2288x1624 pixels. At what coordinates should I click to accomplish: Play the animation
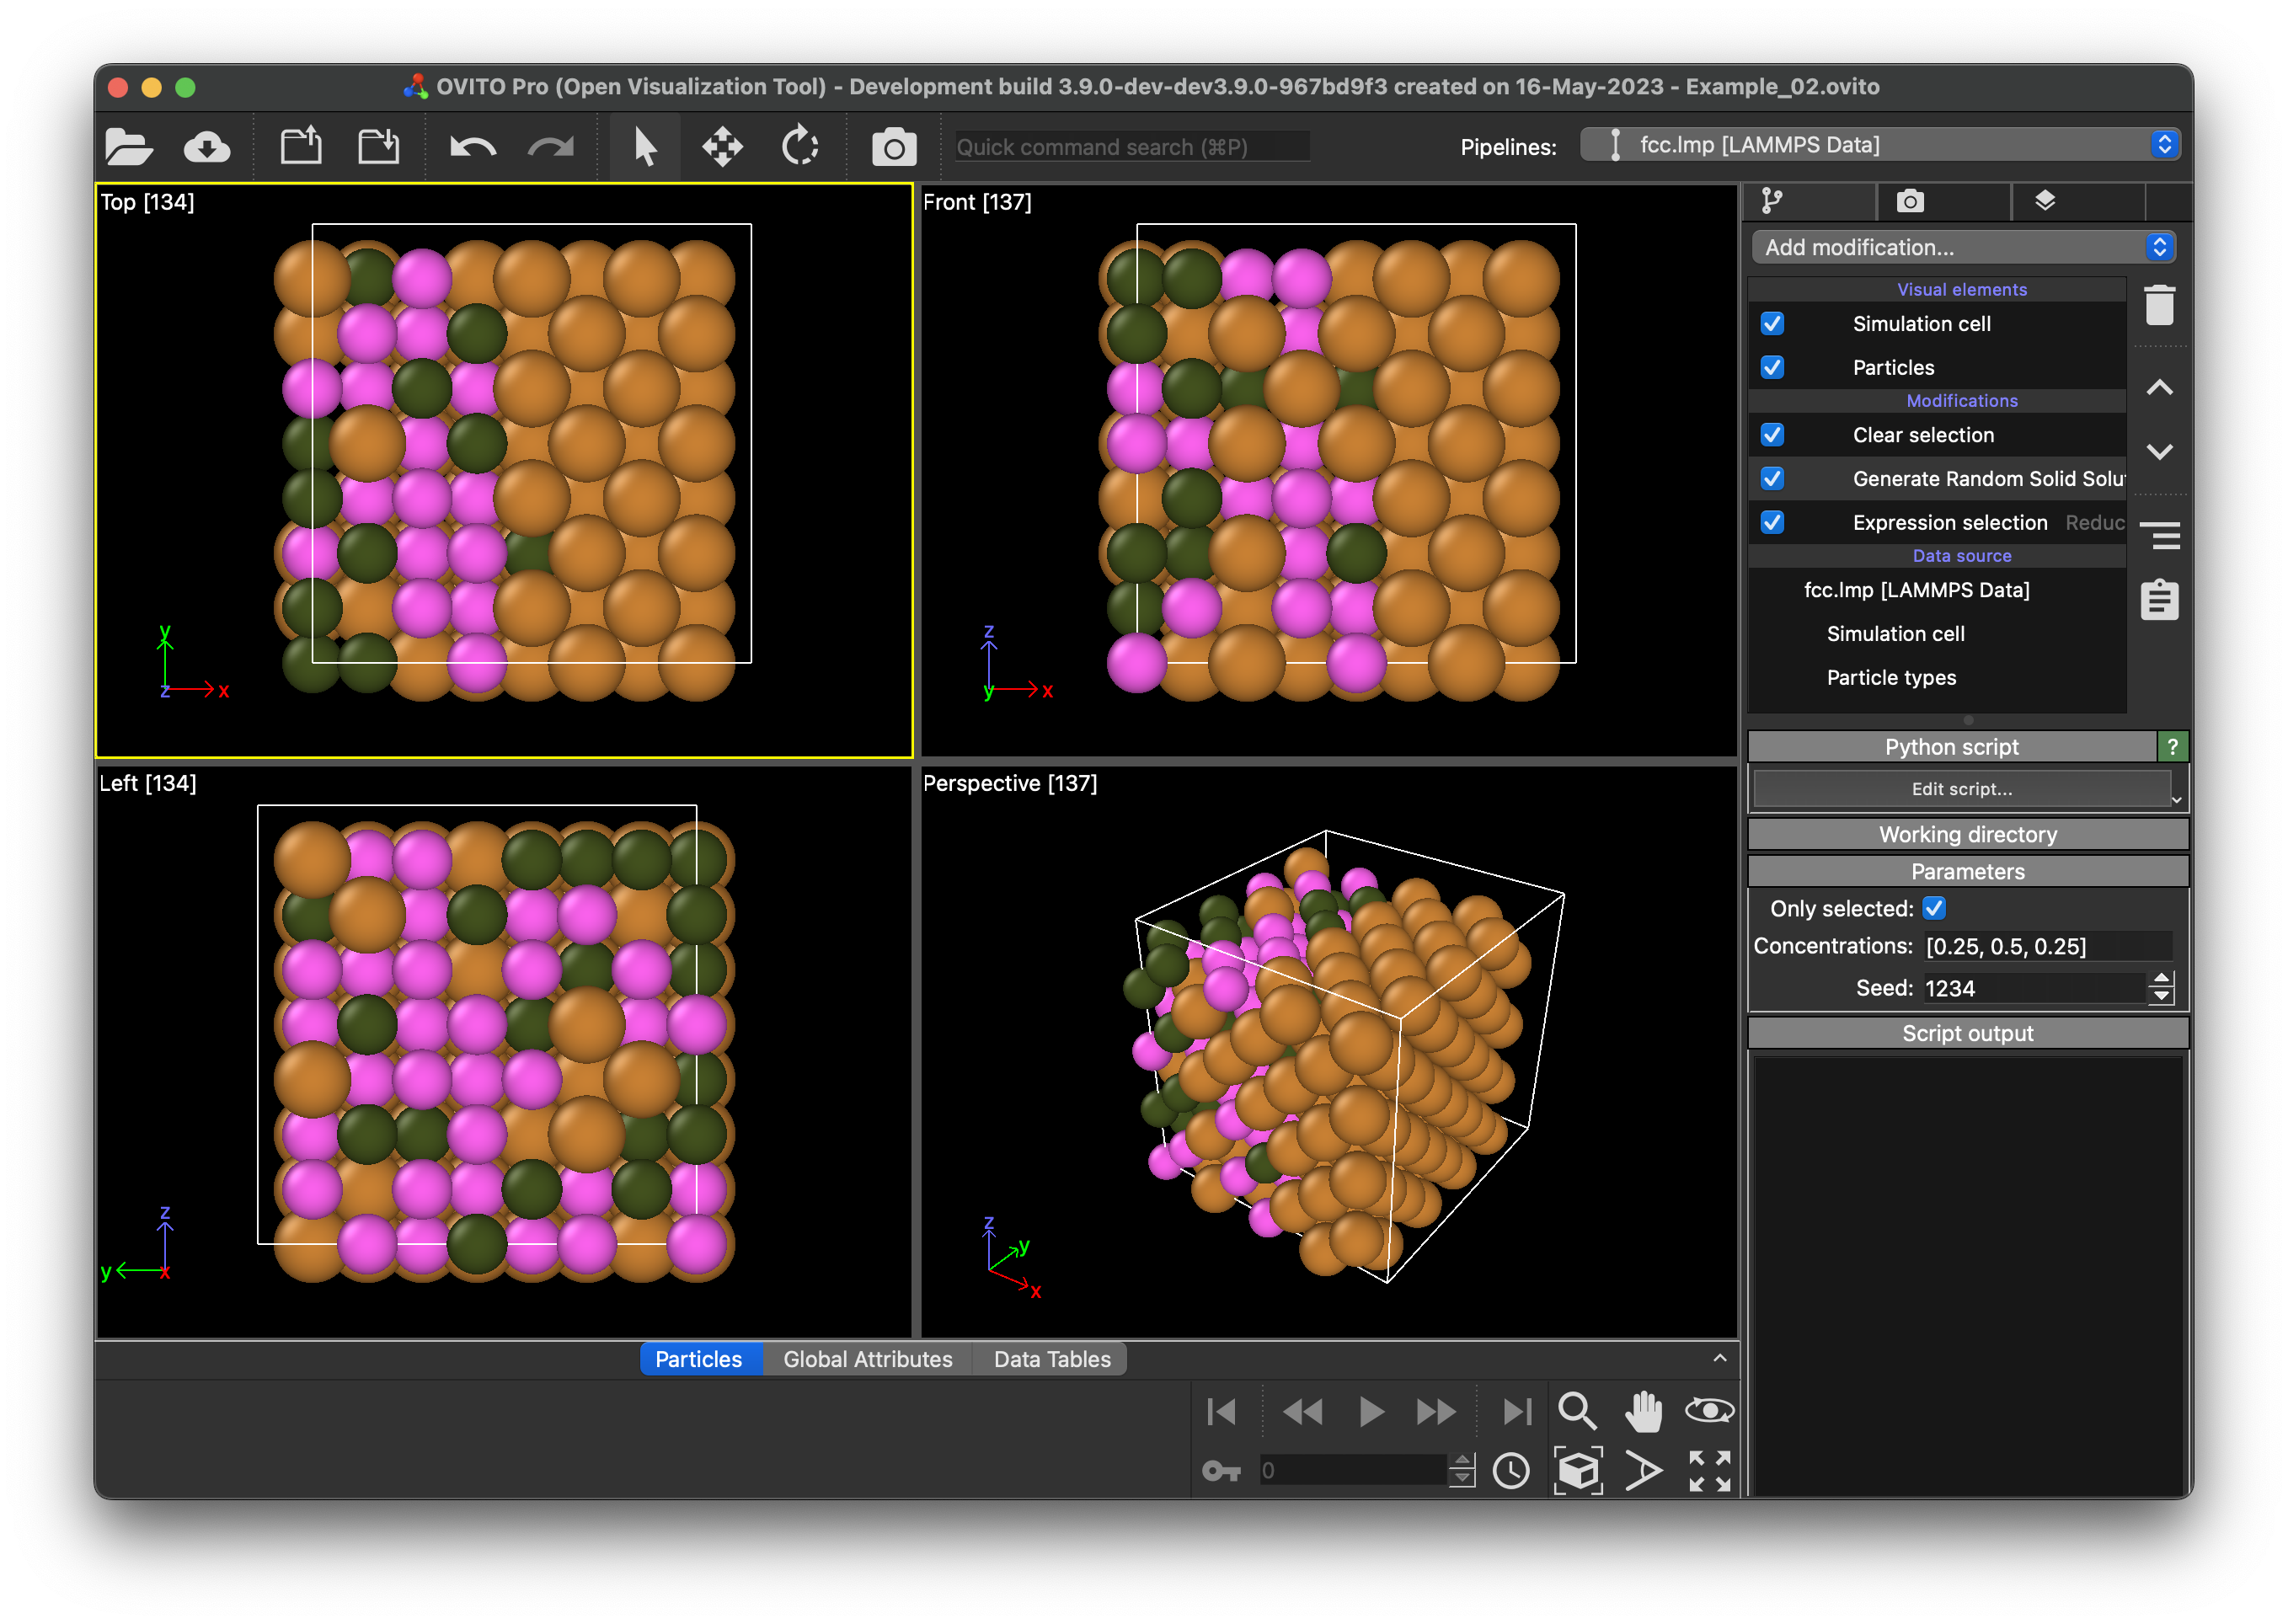[x=1371, y=1412]
